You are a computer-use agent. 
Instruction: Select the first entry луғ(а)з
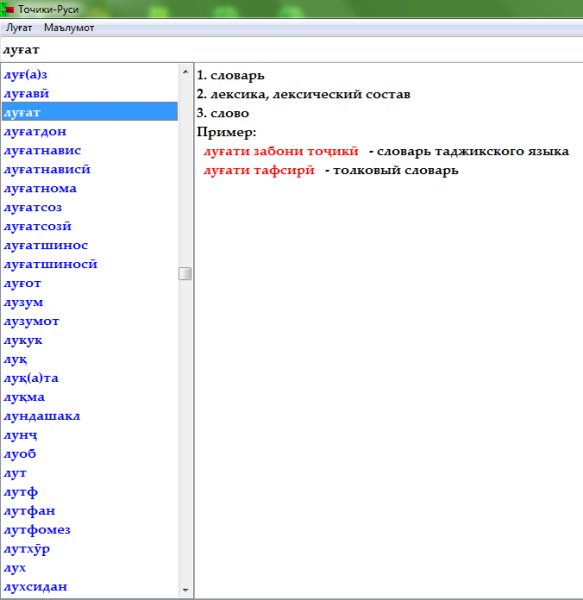25,75
